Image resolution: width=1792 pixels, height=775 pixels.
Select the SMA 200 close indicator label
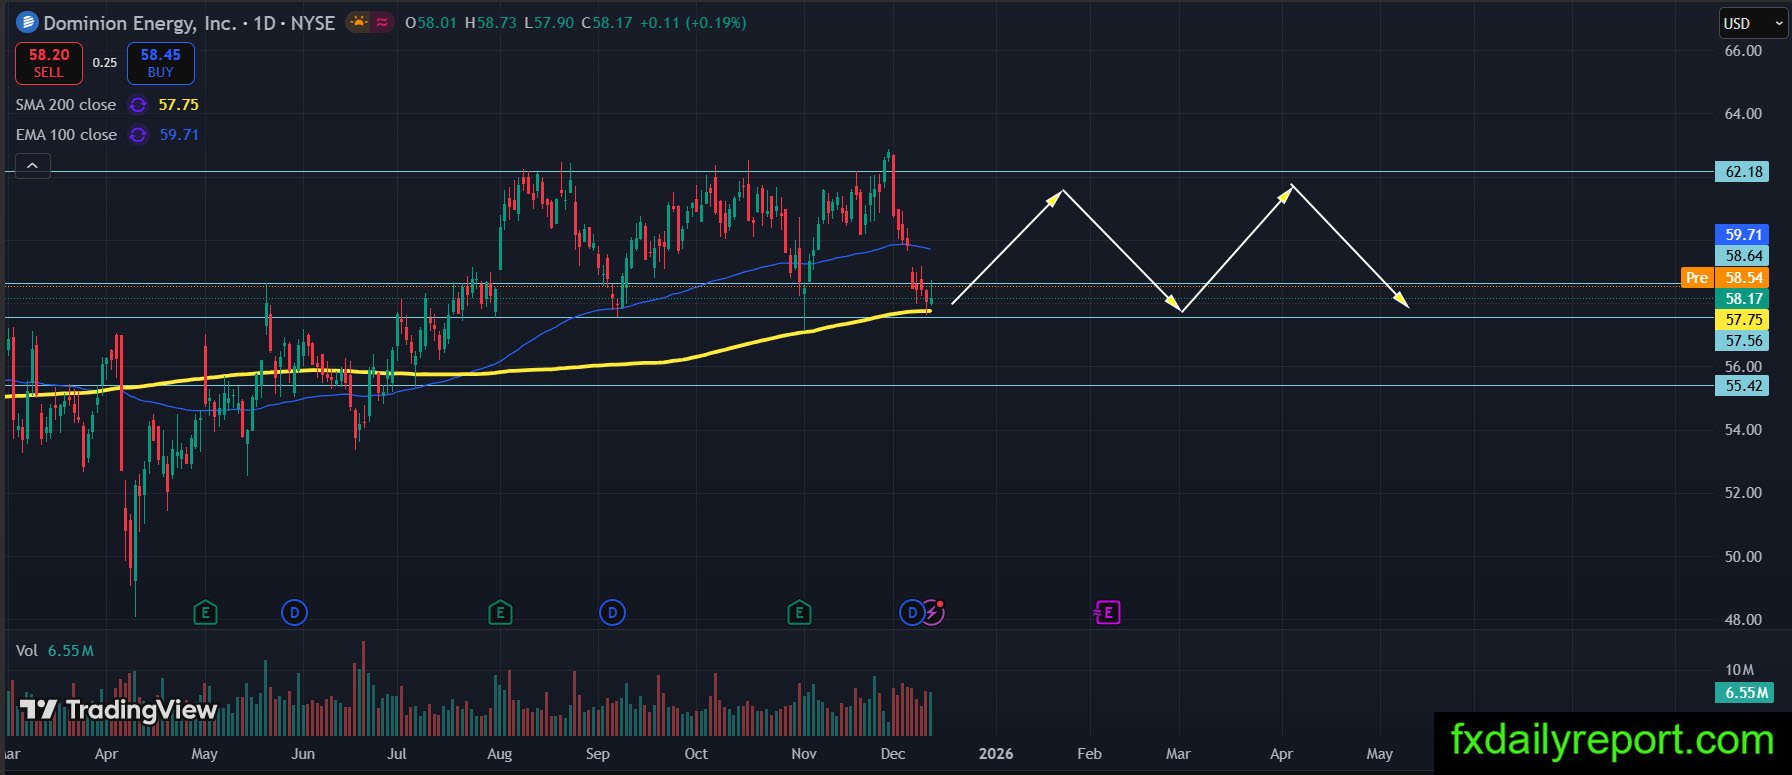pyautogui.click(x=66, y=105)
